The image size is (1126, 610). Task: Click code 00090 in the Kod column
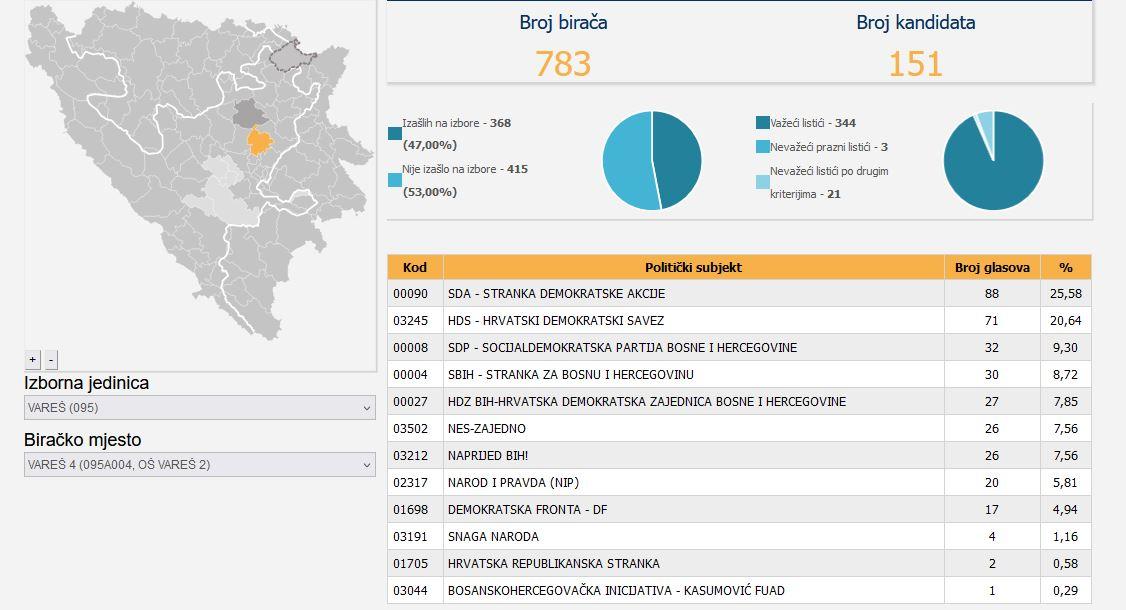click(x=410, y=293)
